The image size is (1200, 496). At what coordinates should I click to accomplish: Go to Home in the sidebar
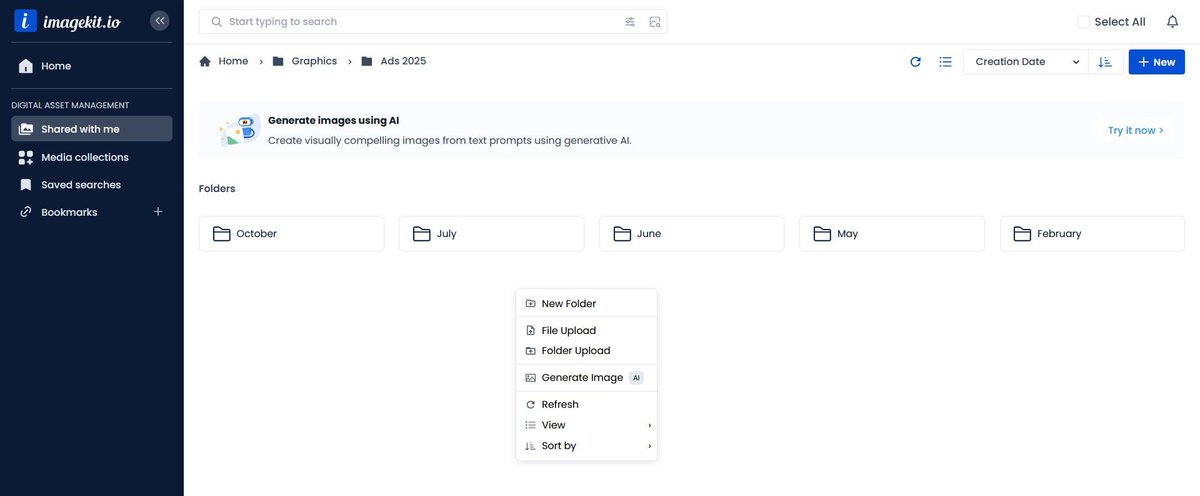tap(92, 66)
